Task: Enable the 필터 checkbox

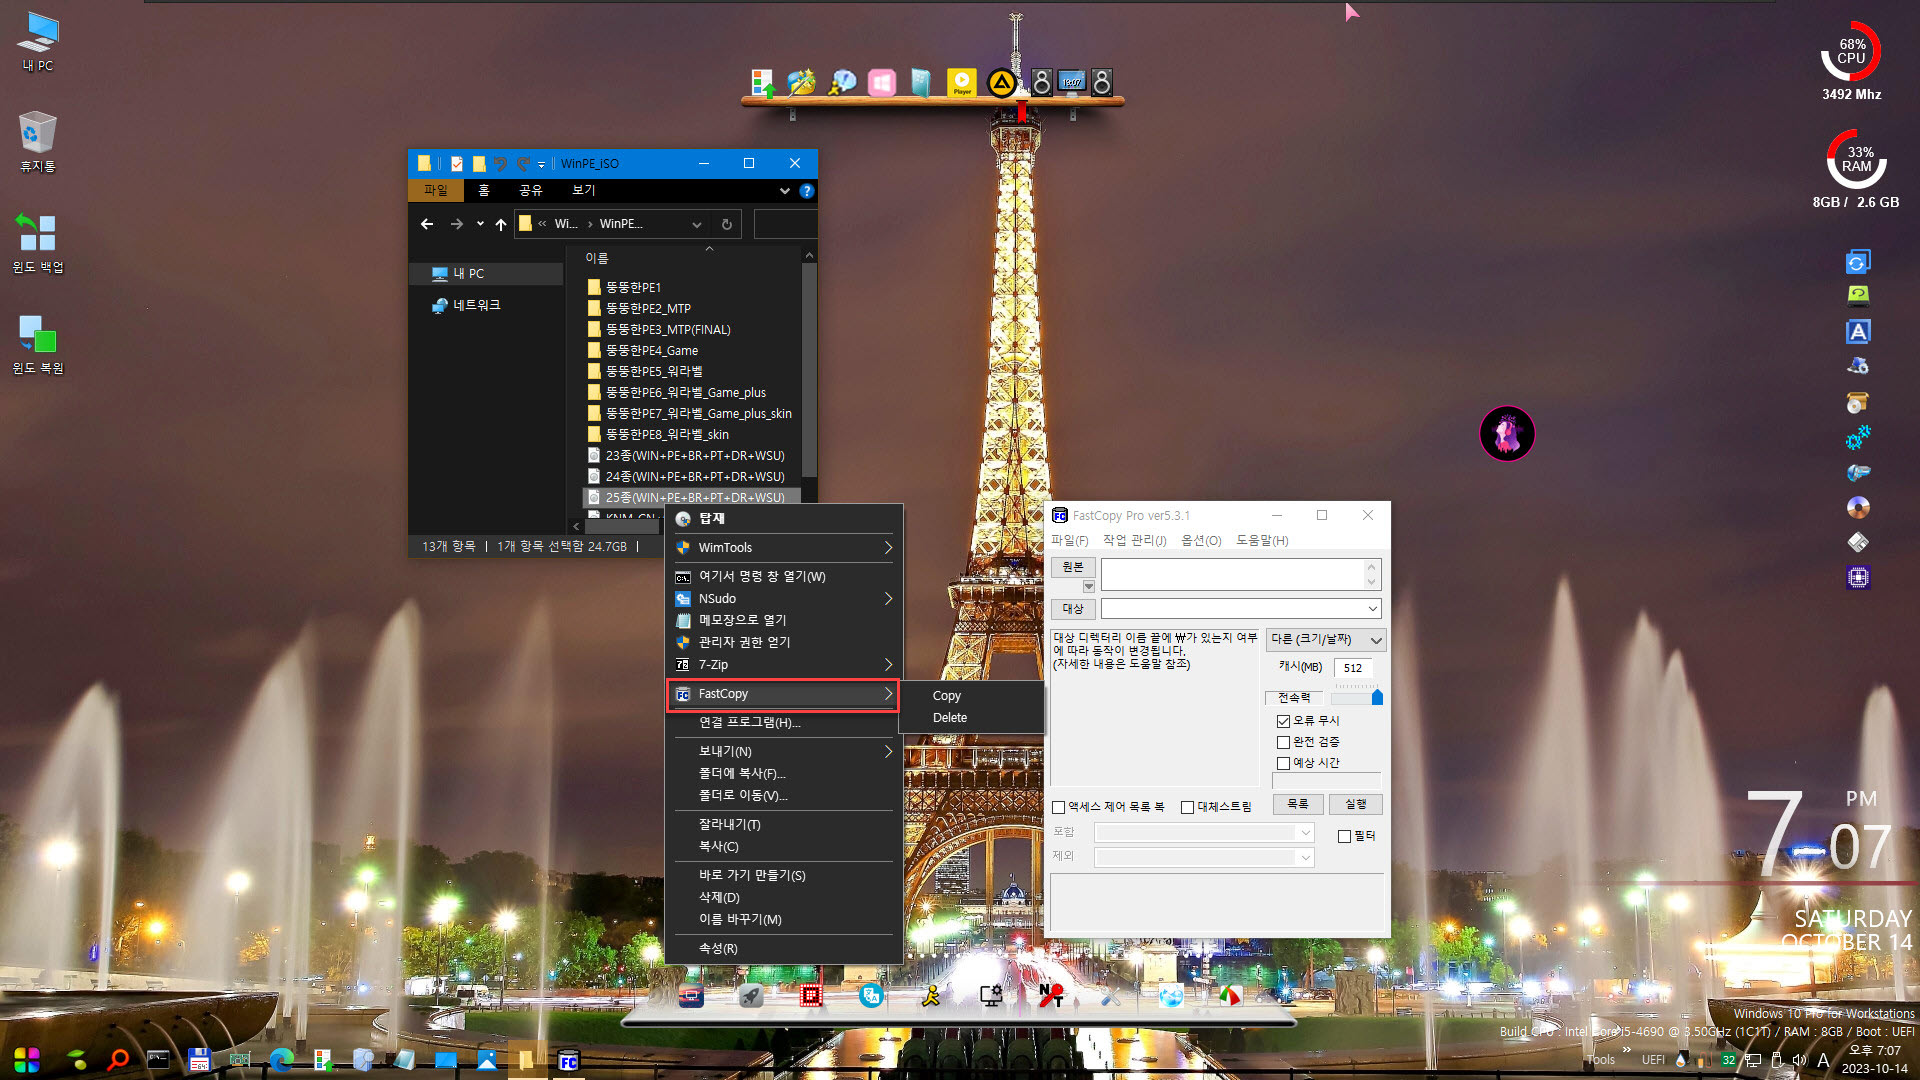Action: coord(1344,836)
